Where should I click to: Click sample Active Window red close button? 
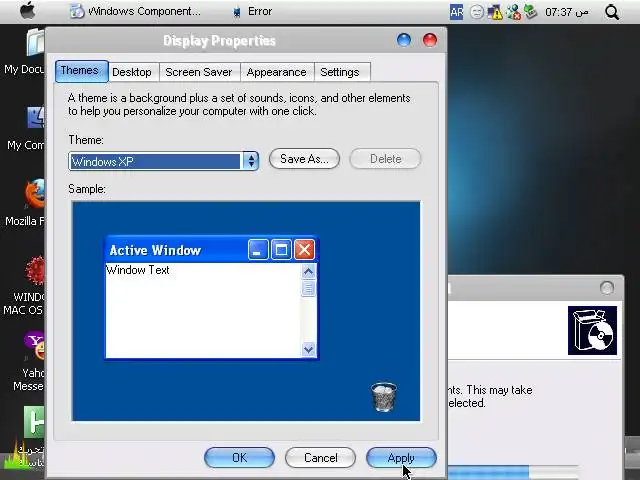coord(304,249)
